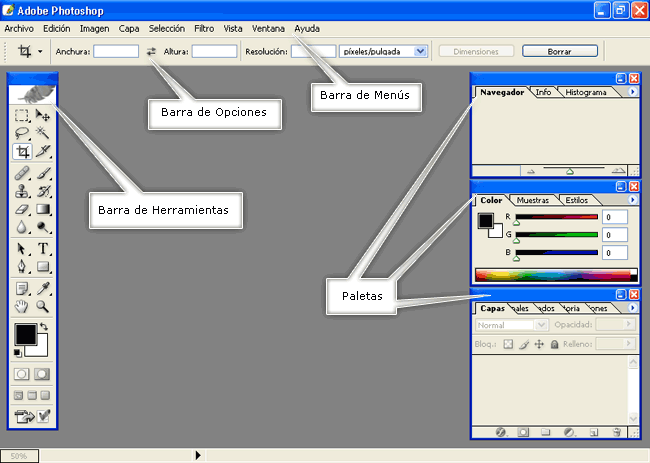Select the Eyedropper tool

[43, 288]
